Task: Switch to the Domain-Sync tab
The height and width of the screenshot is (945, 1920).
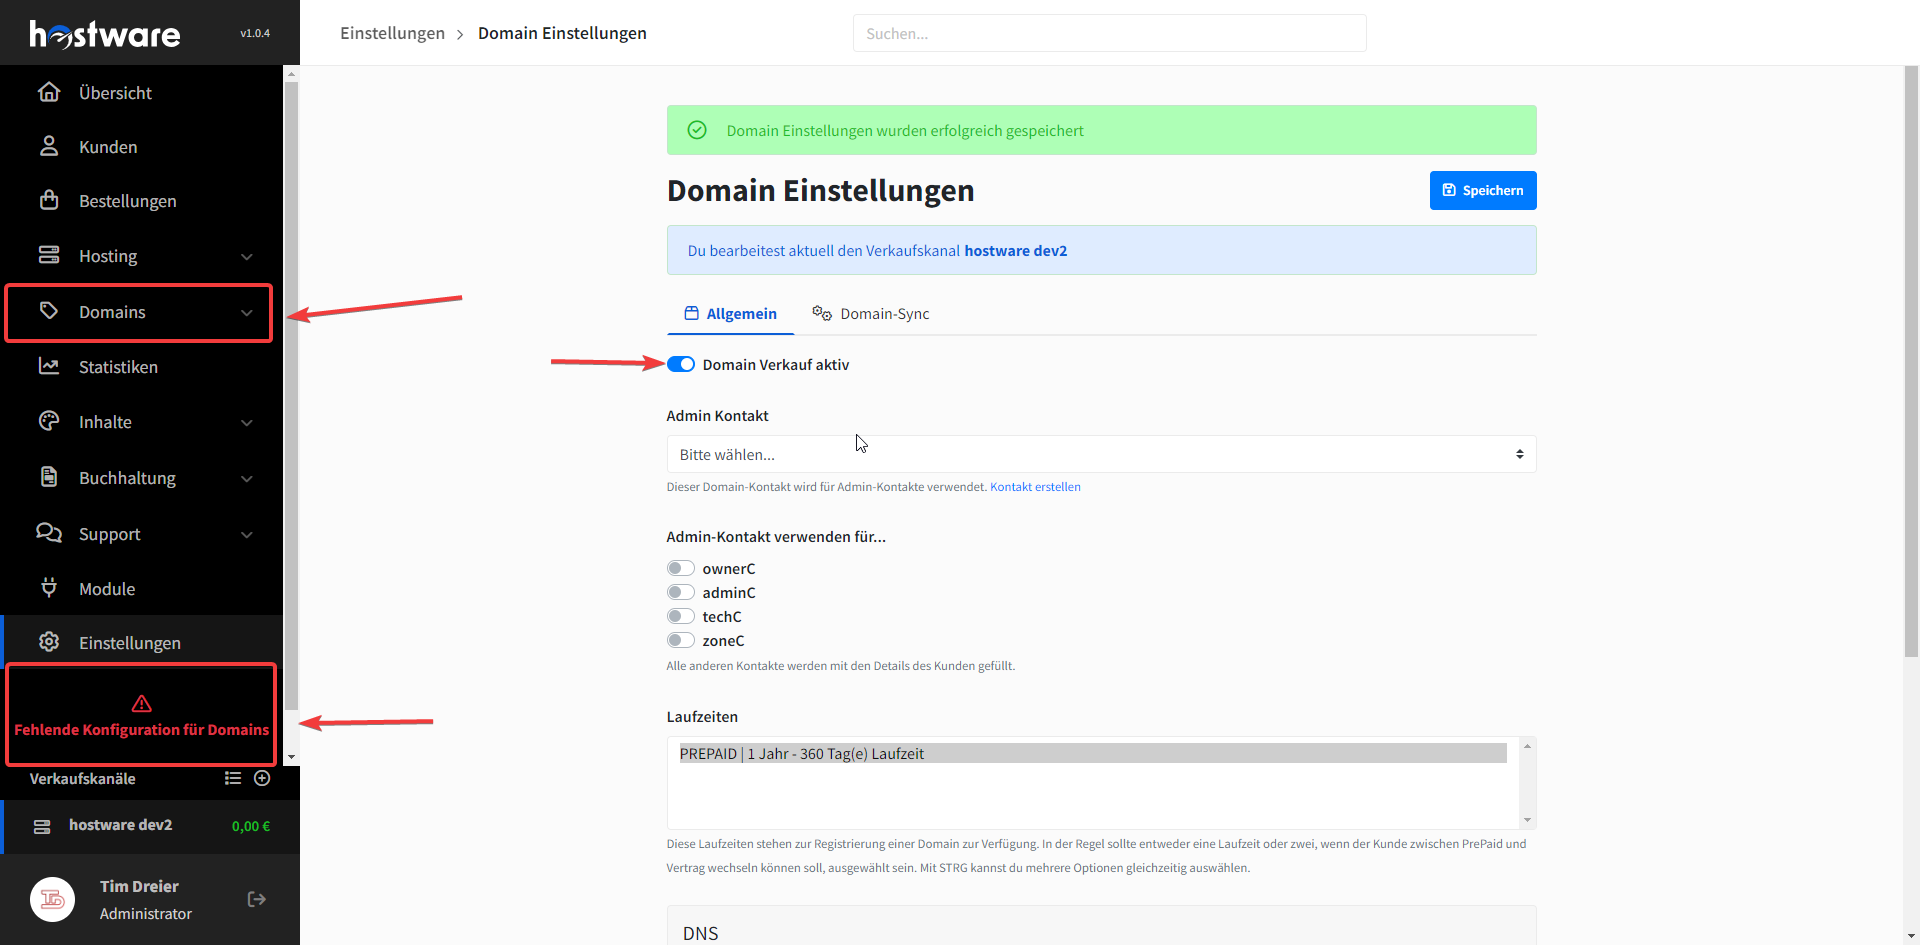Action: [x=871, y=314]
